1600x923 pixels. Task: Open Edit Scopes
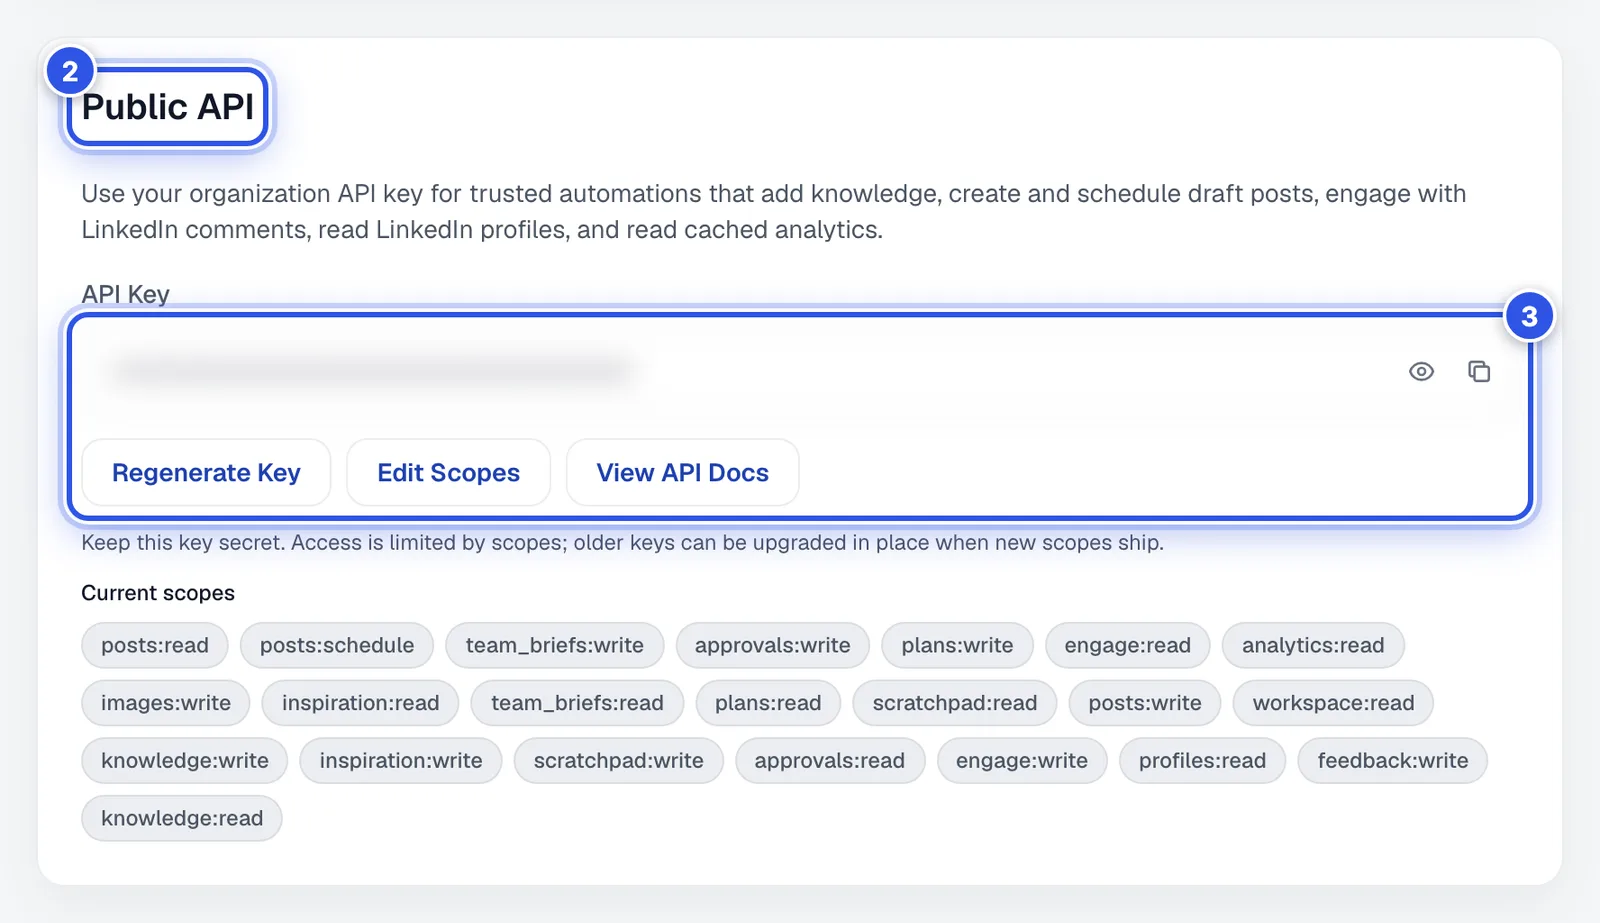448,472
